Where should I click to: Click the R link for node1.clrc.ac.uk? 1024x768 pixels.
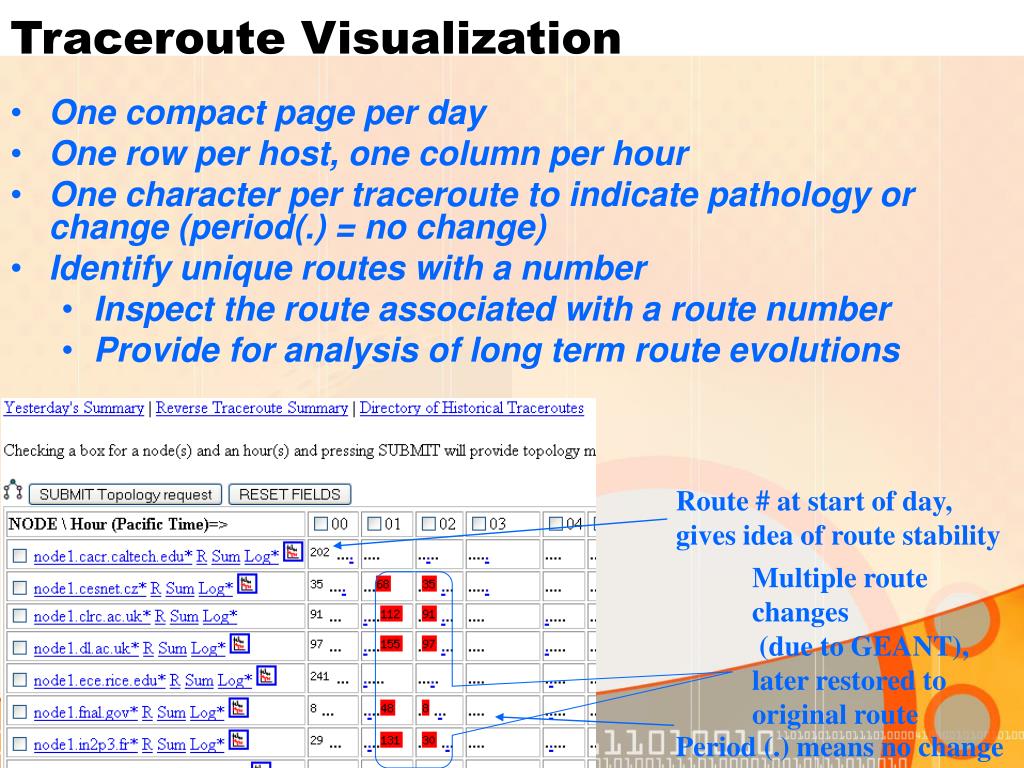tap(160, 616)
